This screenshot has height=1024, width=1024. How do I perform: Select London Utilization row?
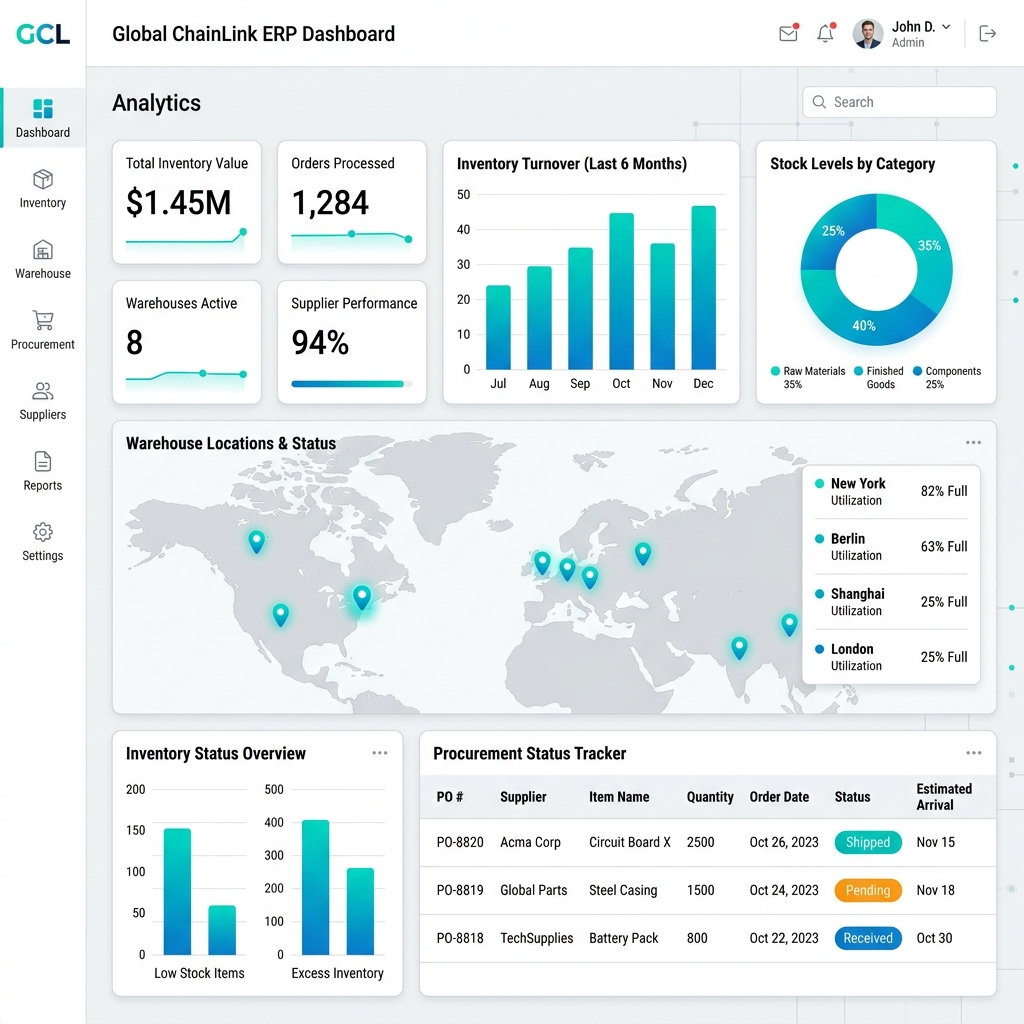click(891, 657)
